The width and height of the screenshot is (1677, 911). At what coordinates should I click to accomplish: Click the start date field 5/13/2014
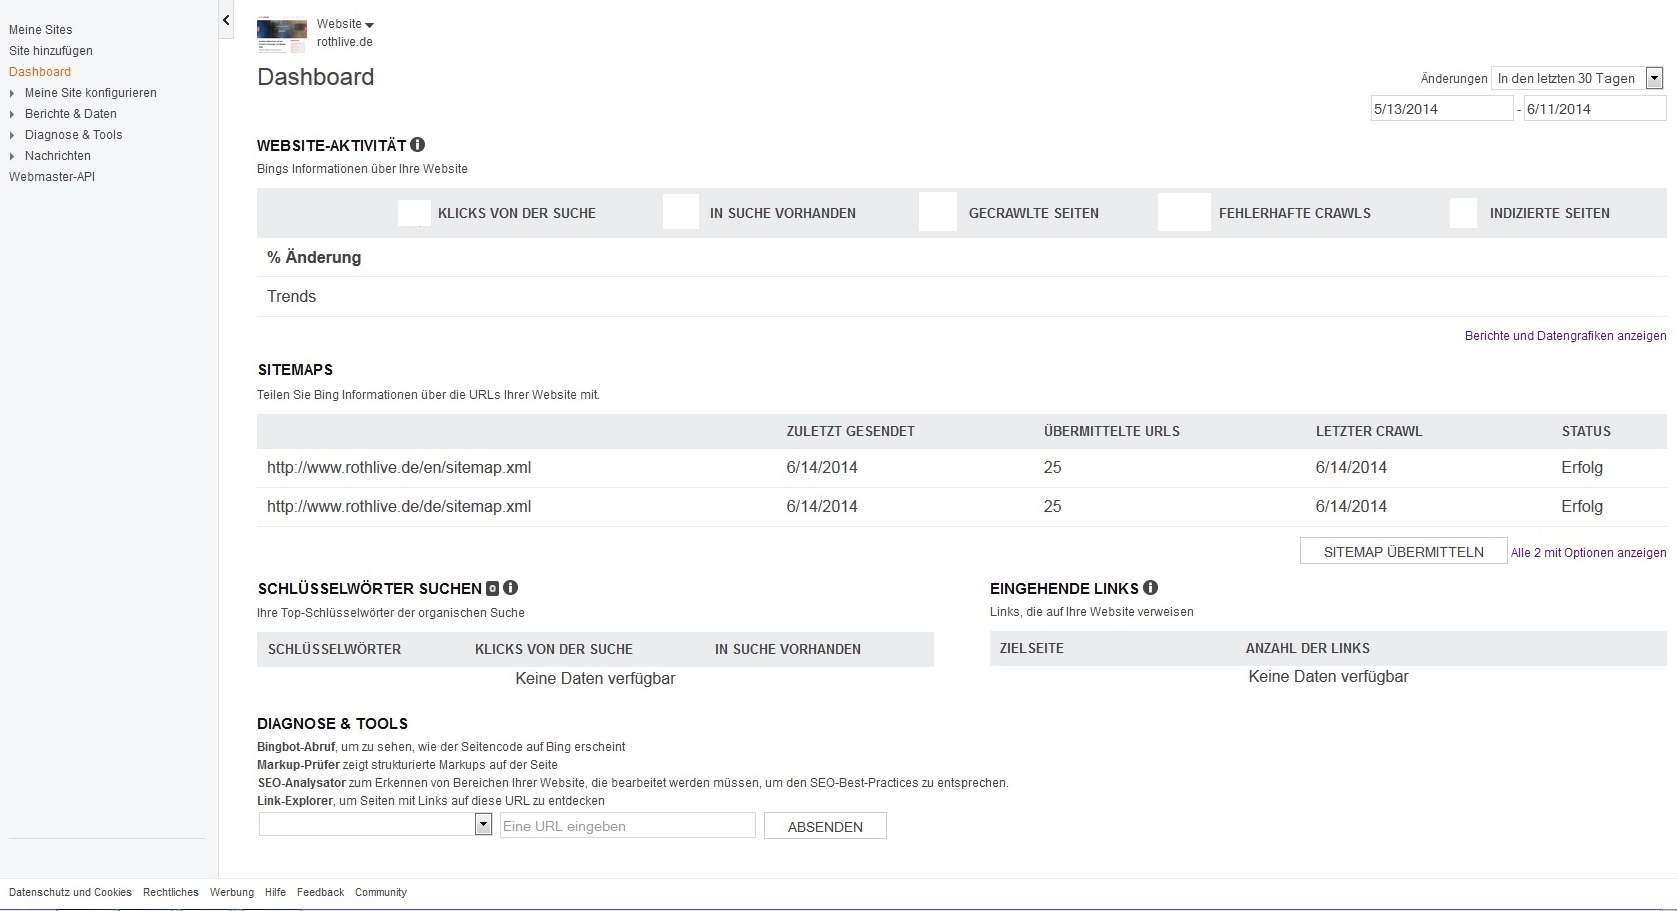pos(1442,109)
